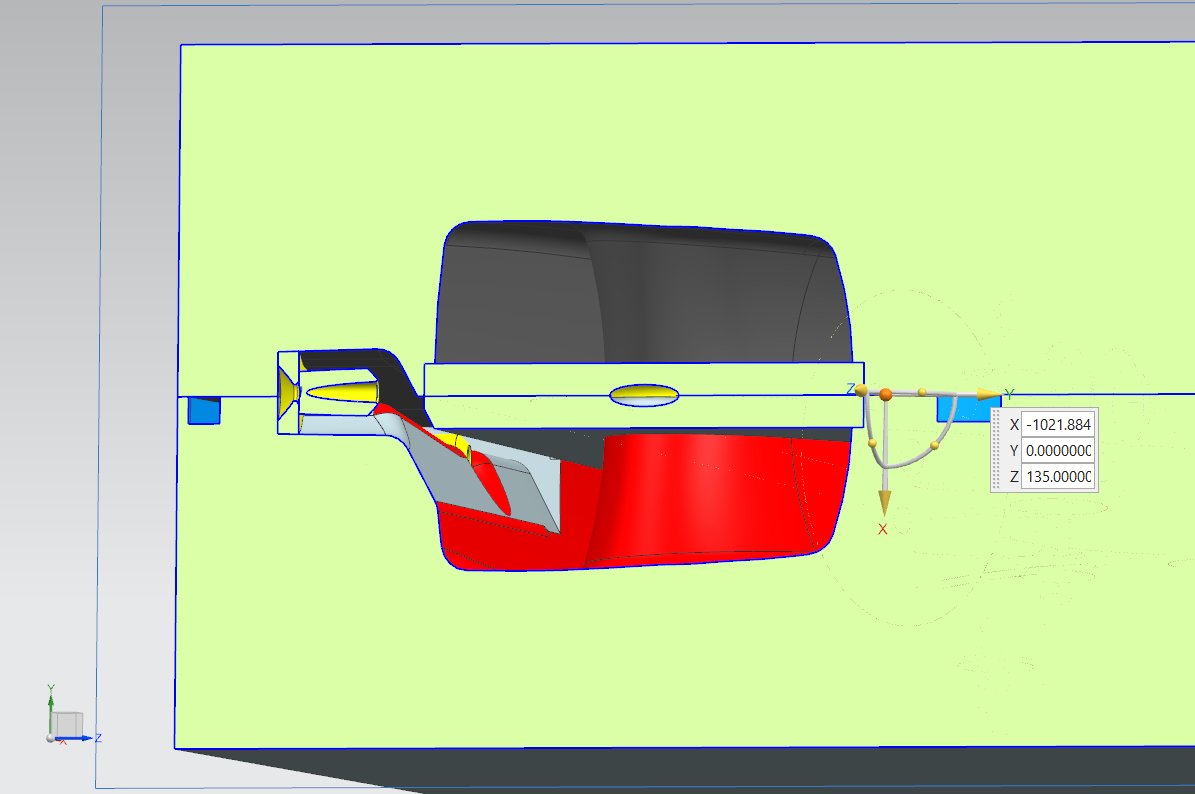Select the right rotation handle on the arc

(x=935, y=444)
